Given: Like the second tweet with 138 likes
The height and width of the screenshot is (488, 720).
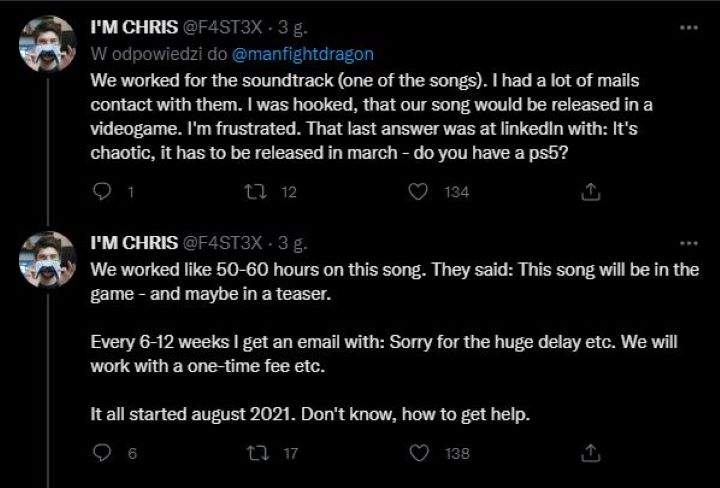Looking at the screenshot, I should pyautogui.click(x=422, y=454).
